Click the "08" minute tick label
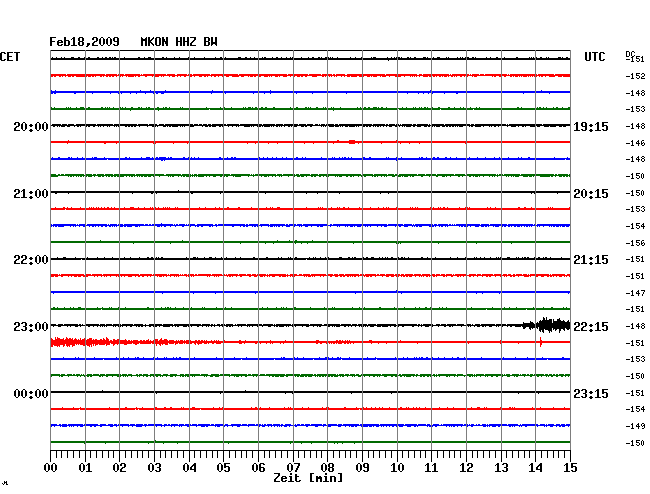The height and width of the screenshot is (494, 650). (x=327, y=468)
